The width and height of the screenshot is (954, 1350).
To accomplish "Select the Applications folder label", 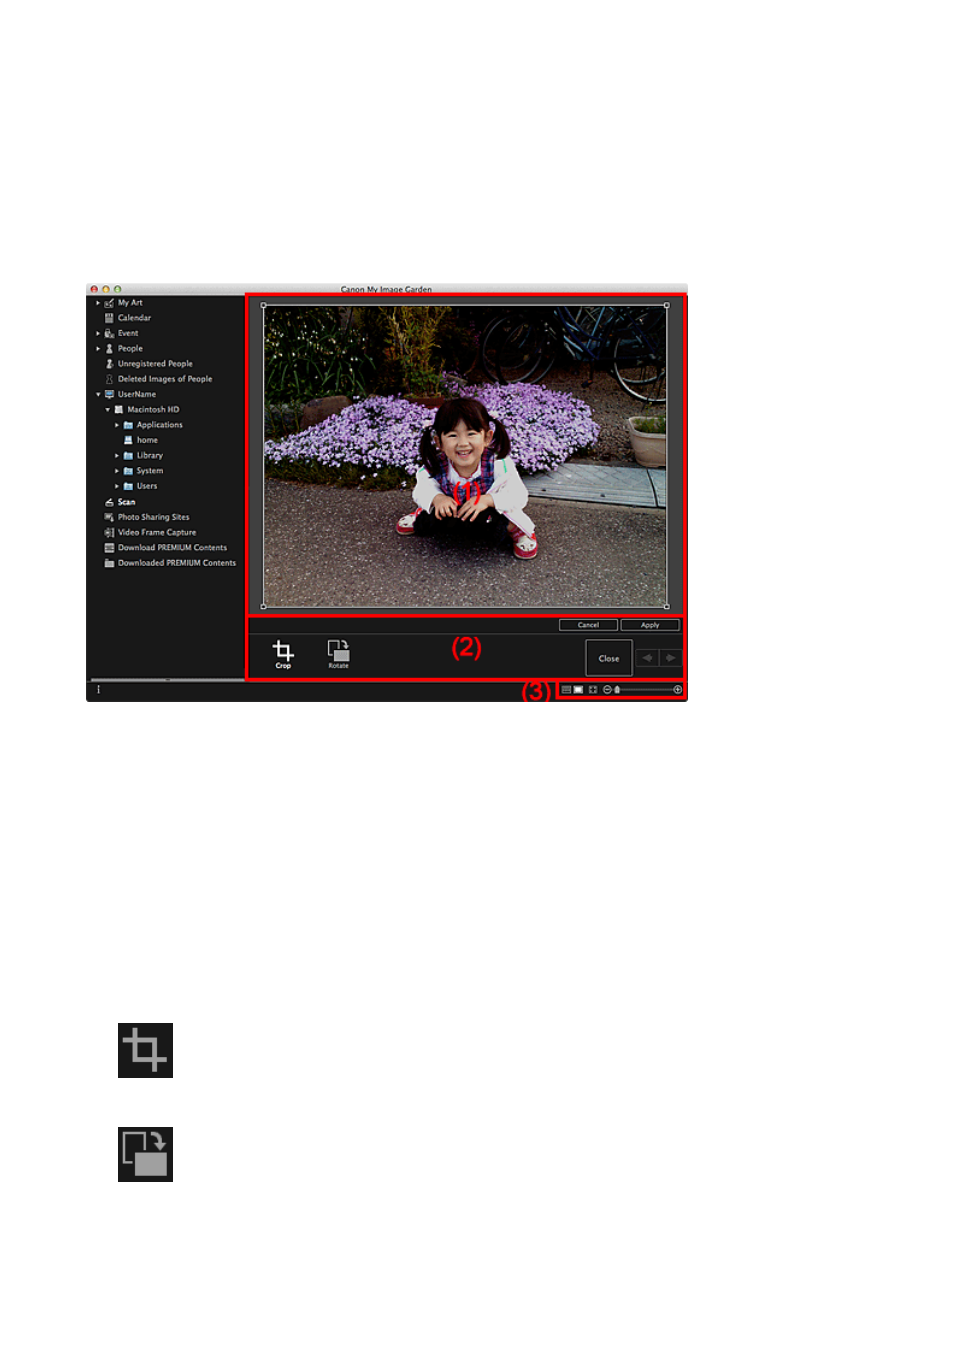I will pos(160,425).
